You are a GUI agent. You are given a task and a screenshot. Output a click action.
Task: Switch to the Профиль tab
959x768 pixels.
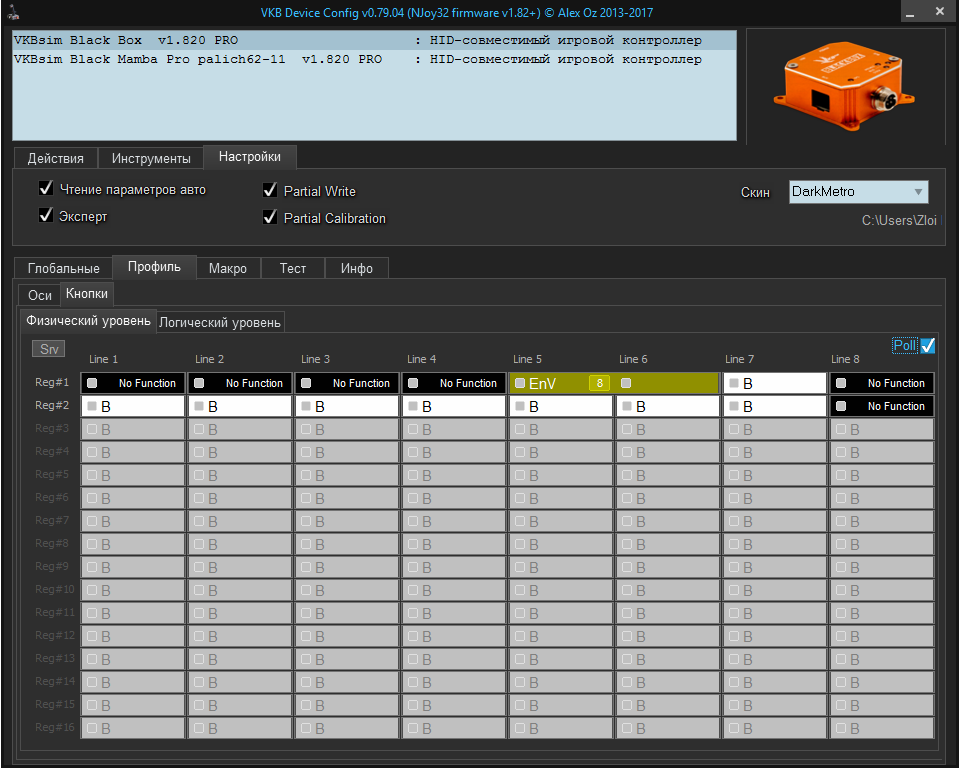coord(154,267)
